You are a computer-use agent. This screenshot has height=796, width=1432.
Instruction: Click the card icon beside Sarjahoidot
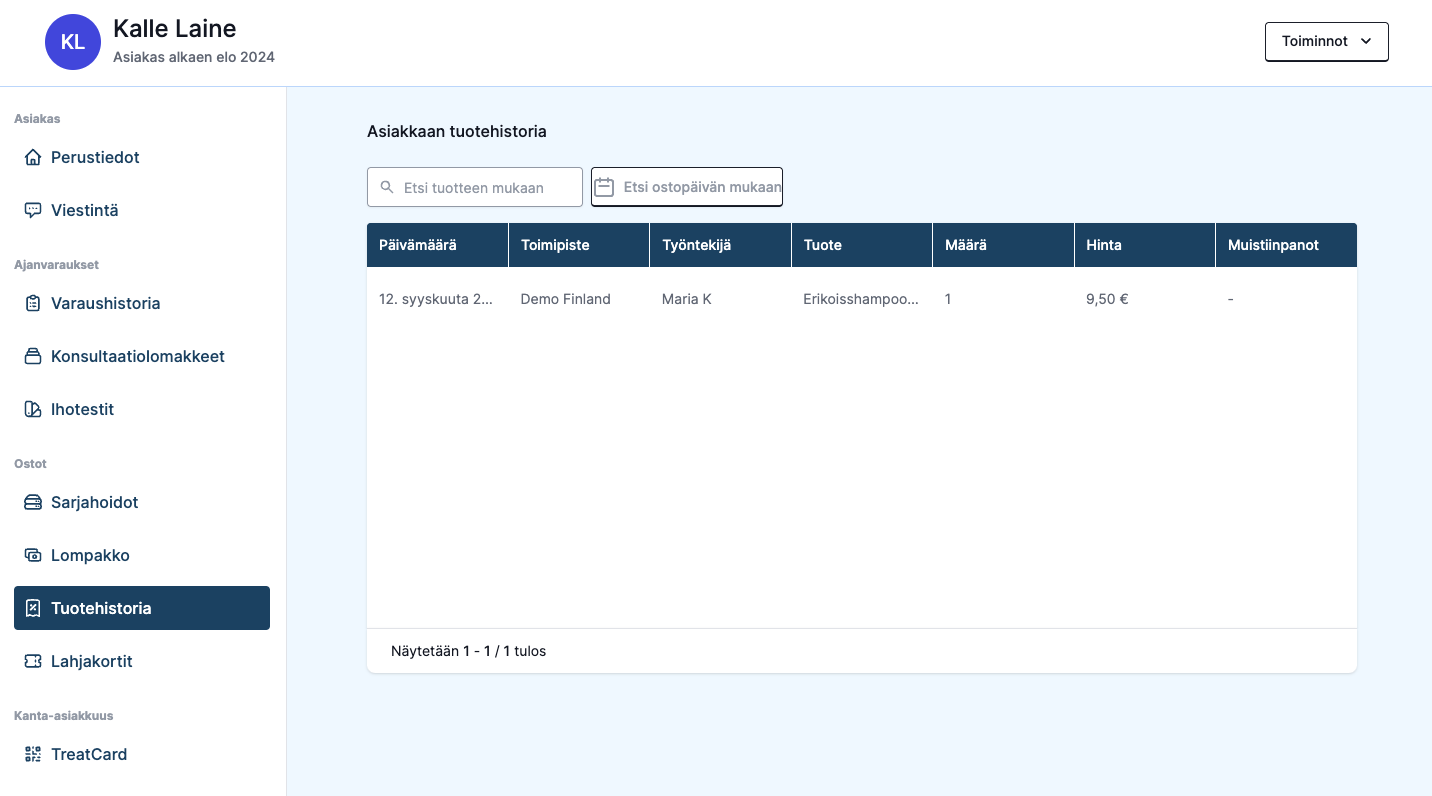33,503
